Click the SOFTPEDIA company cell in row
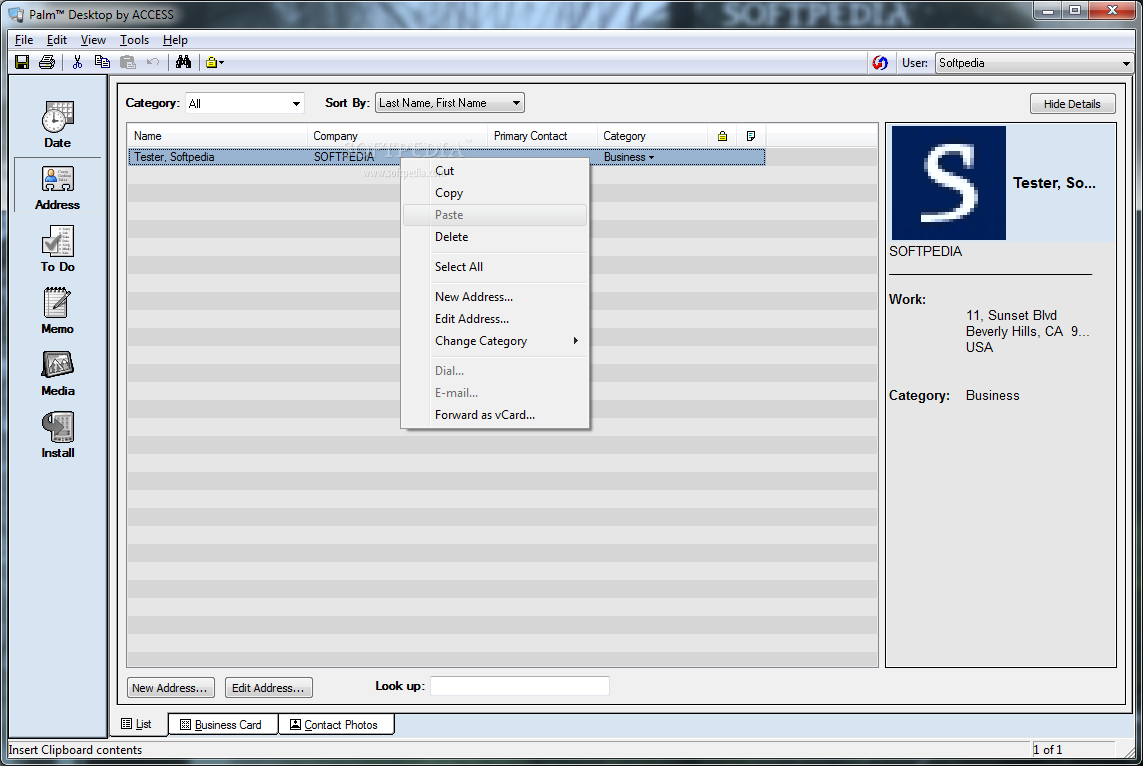Image resolution: width=1143 pixels, height=766 pixels. pos(344,157)
